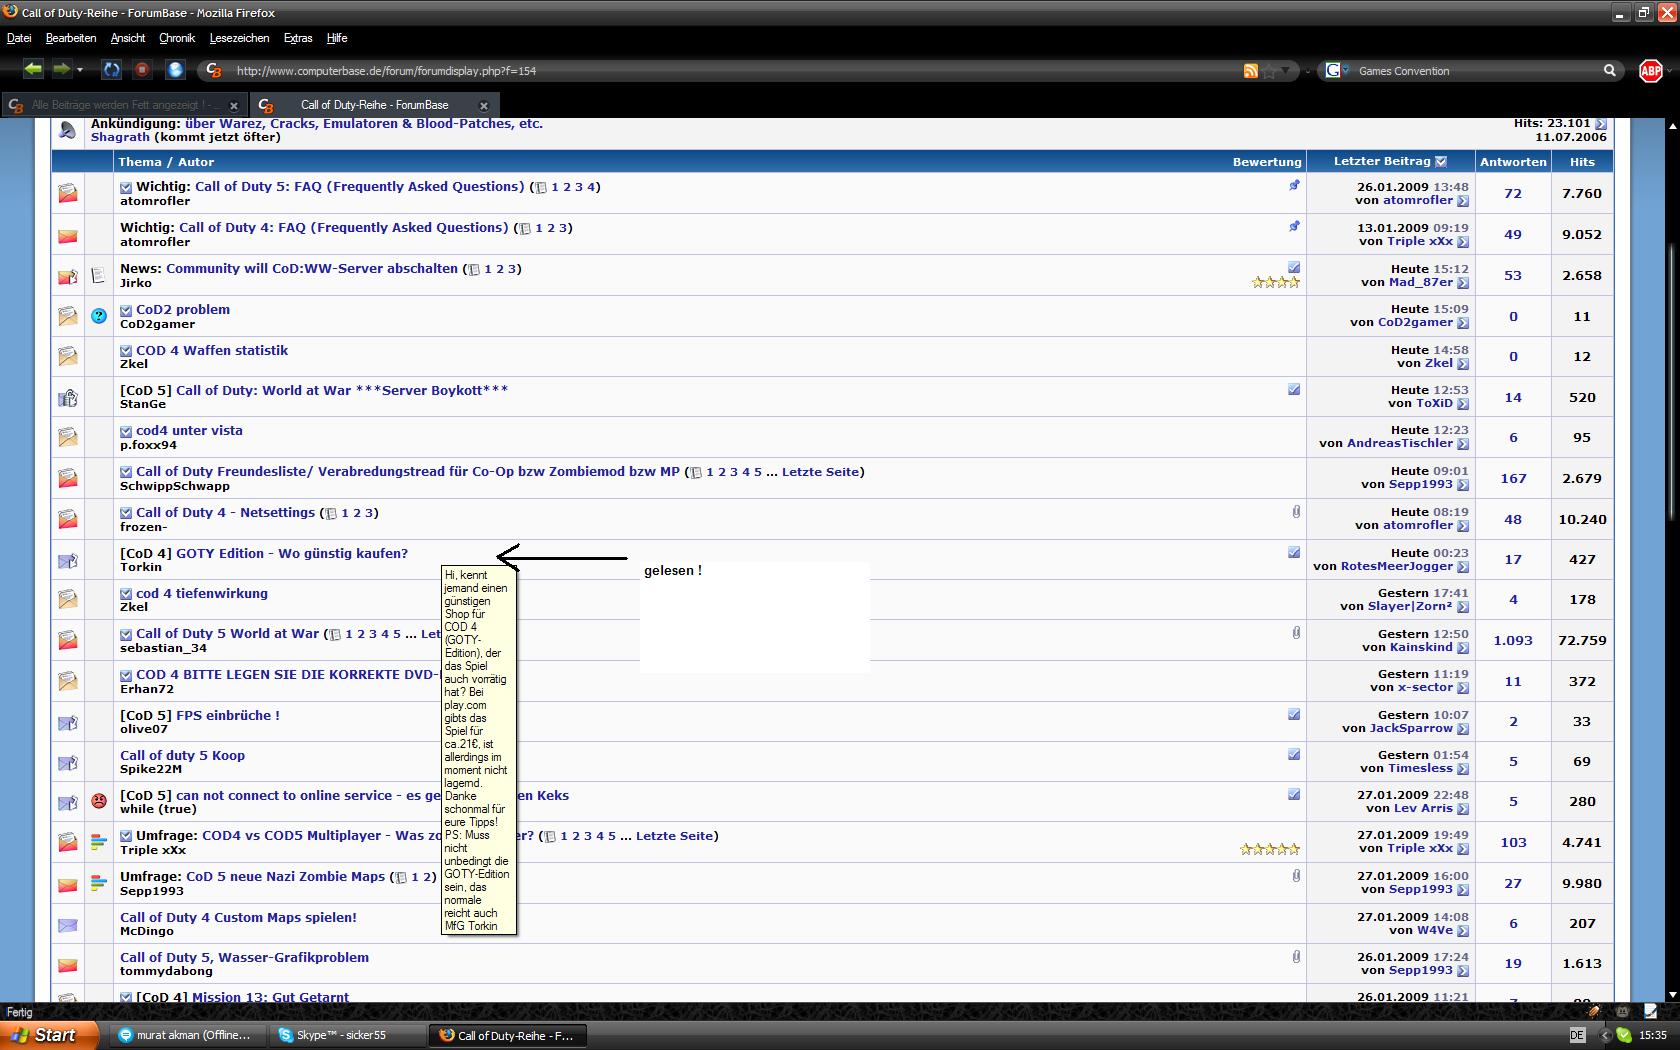Switch to Skype - sicker55 taskbar window
The image size is (1680, 1050).
click(347, 1035)
